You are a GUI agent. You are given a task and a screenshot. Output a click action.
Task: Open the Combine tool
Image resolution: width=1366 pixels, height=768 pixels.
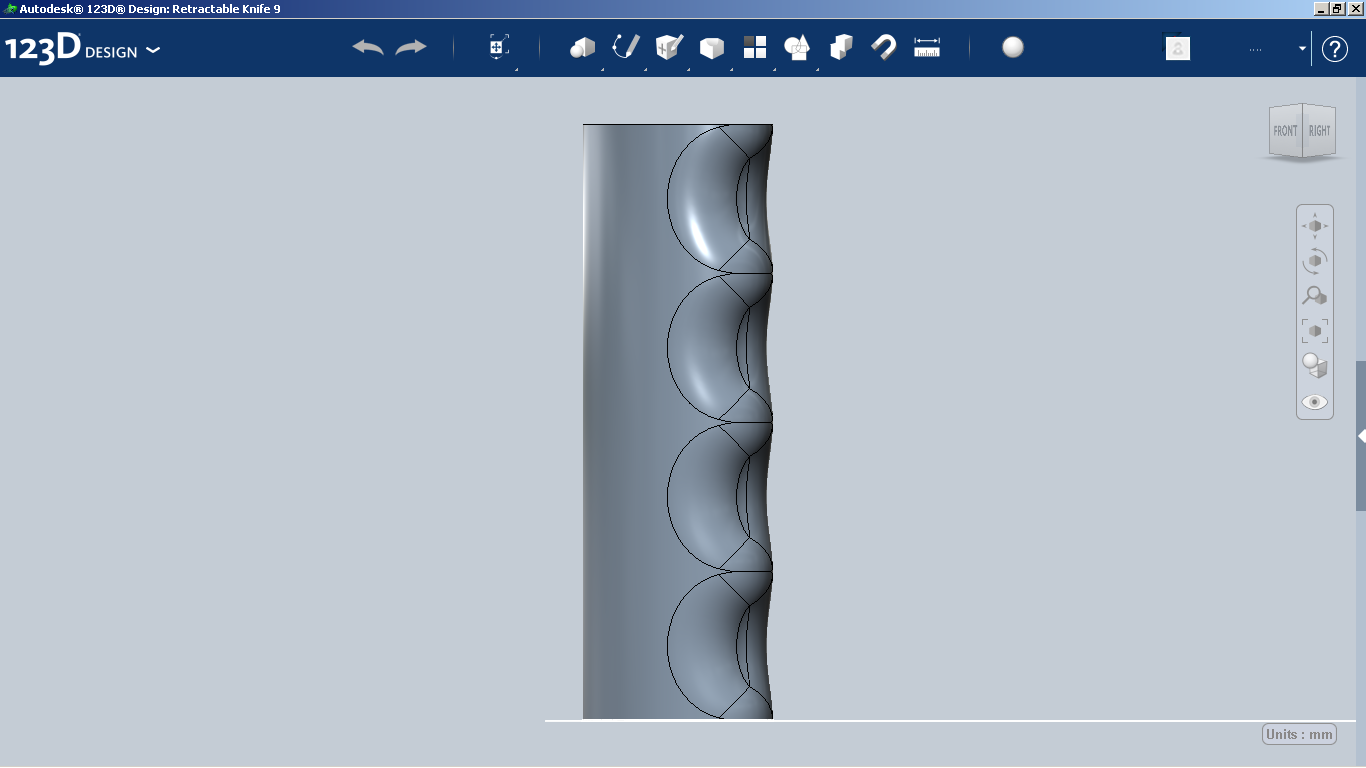tap(840, 47)
